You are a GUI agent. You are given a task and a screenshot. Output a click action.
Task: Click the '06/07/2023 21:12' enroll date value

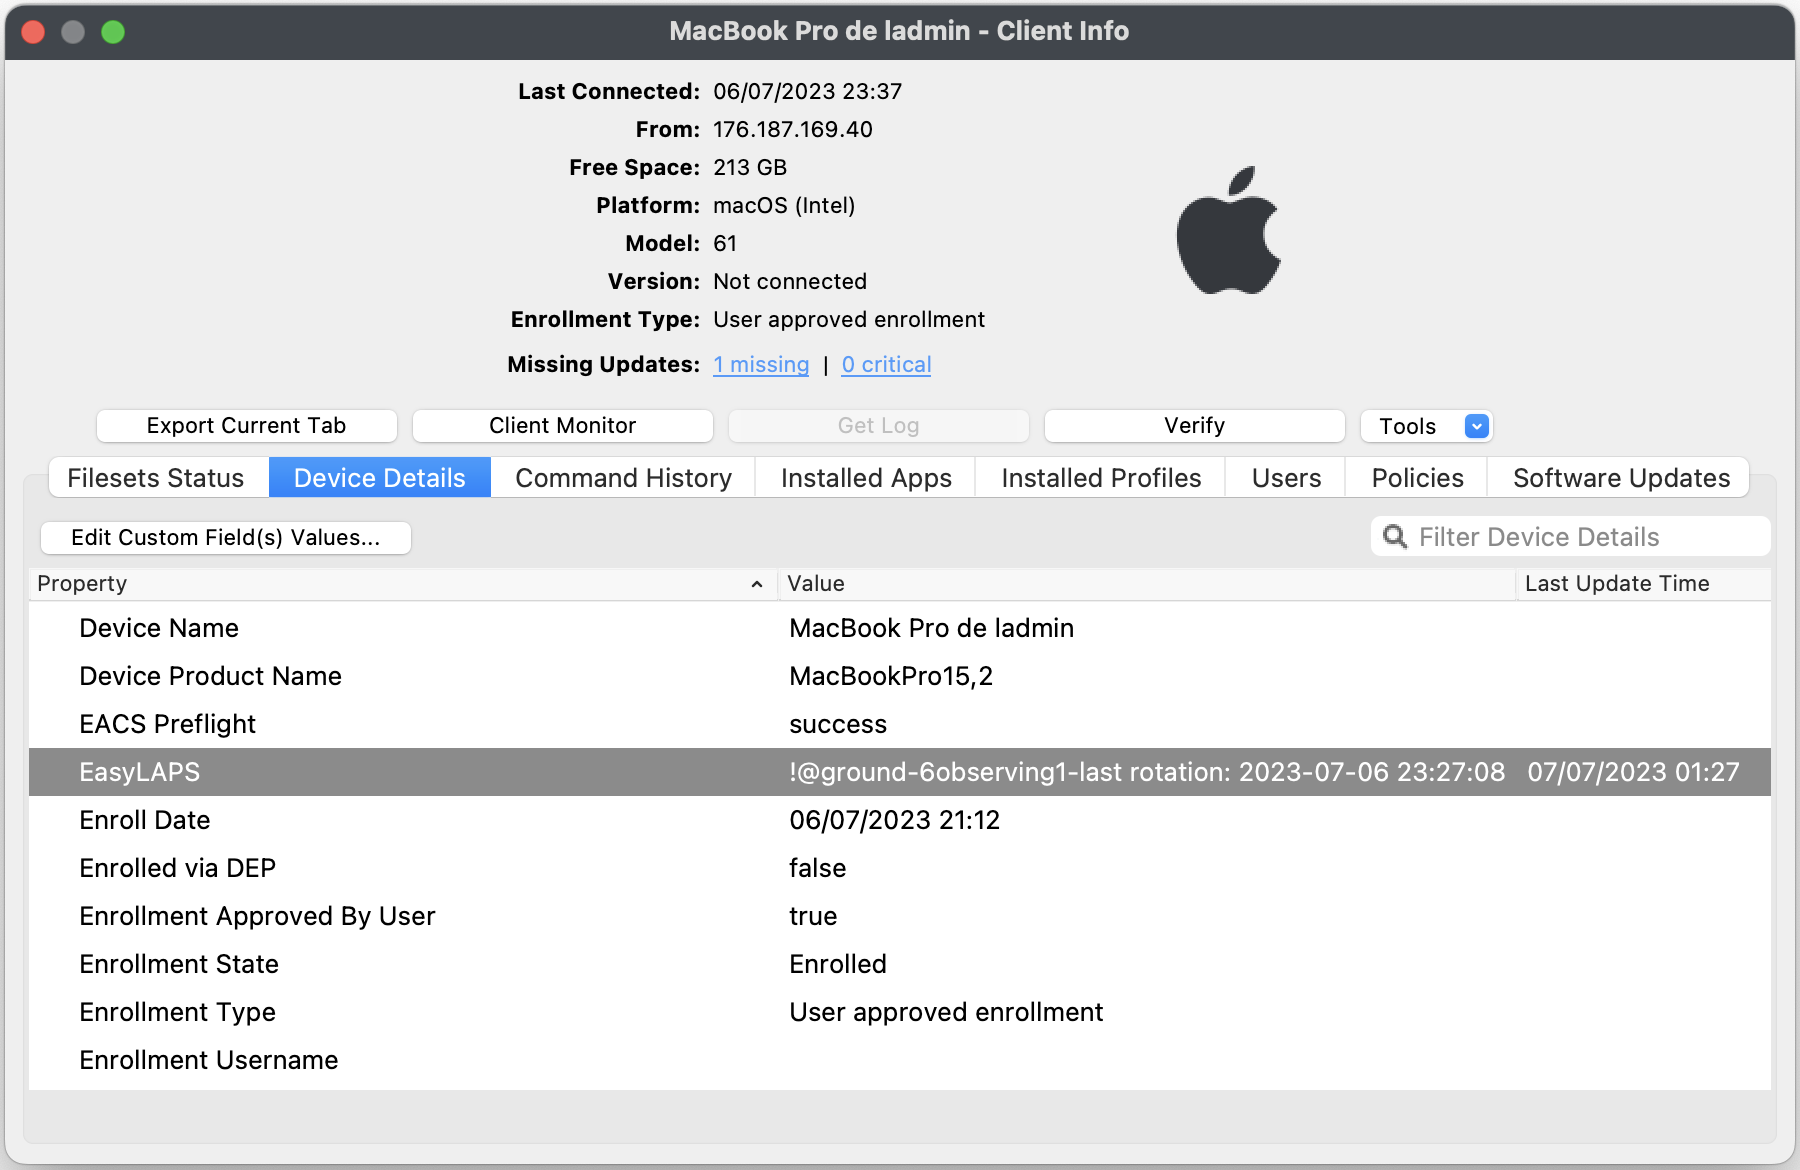point(895,820)
